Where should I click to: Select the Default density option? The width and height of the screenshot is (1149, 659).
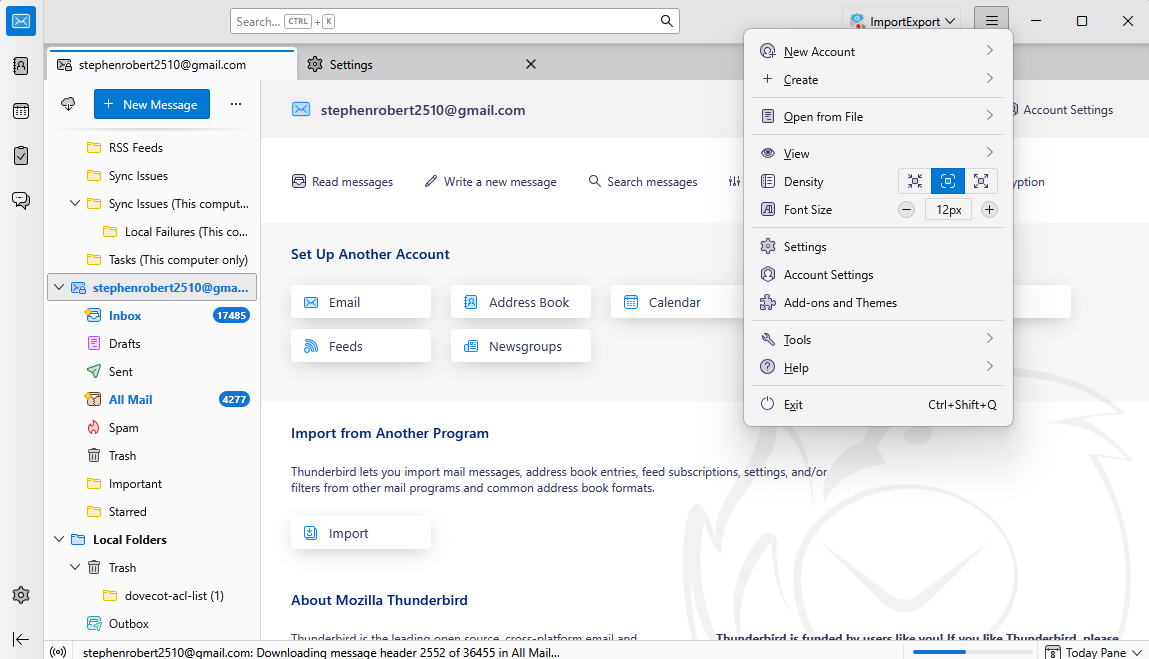[947, 181]
